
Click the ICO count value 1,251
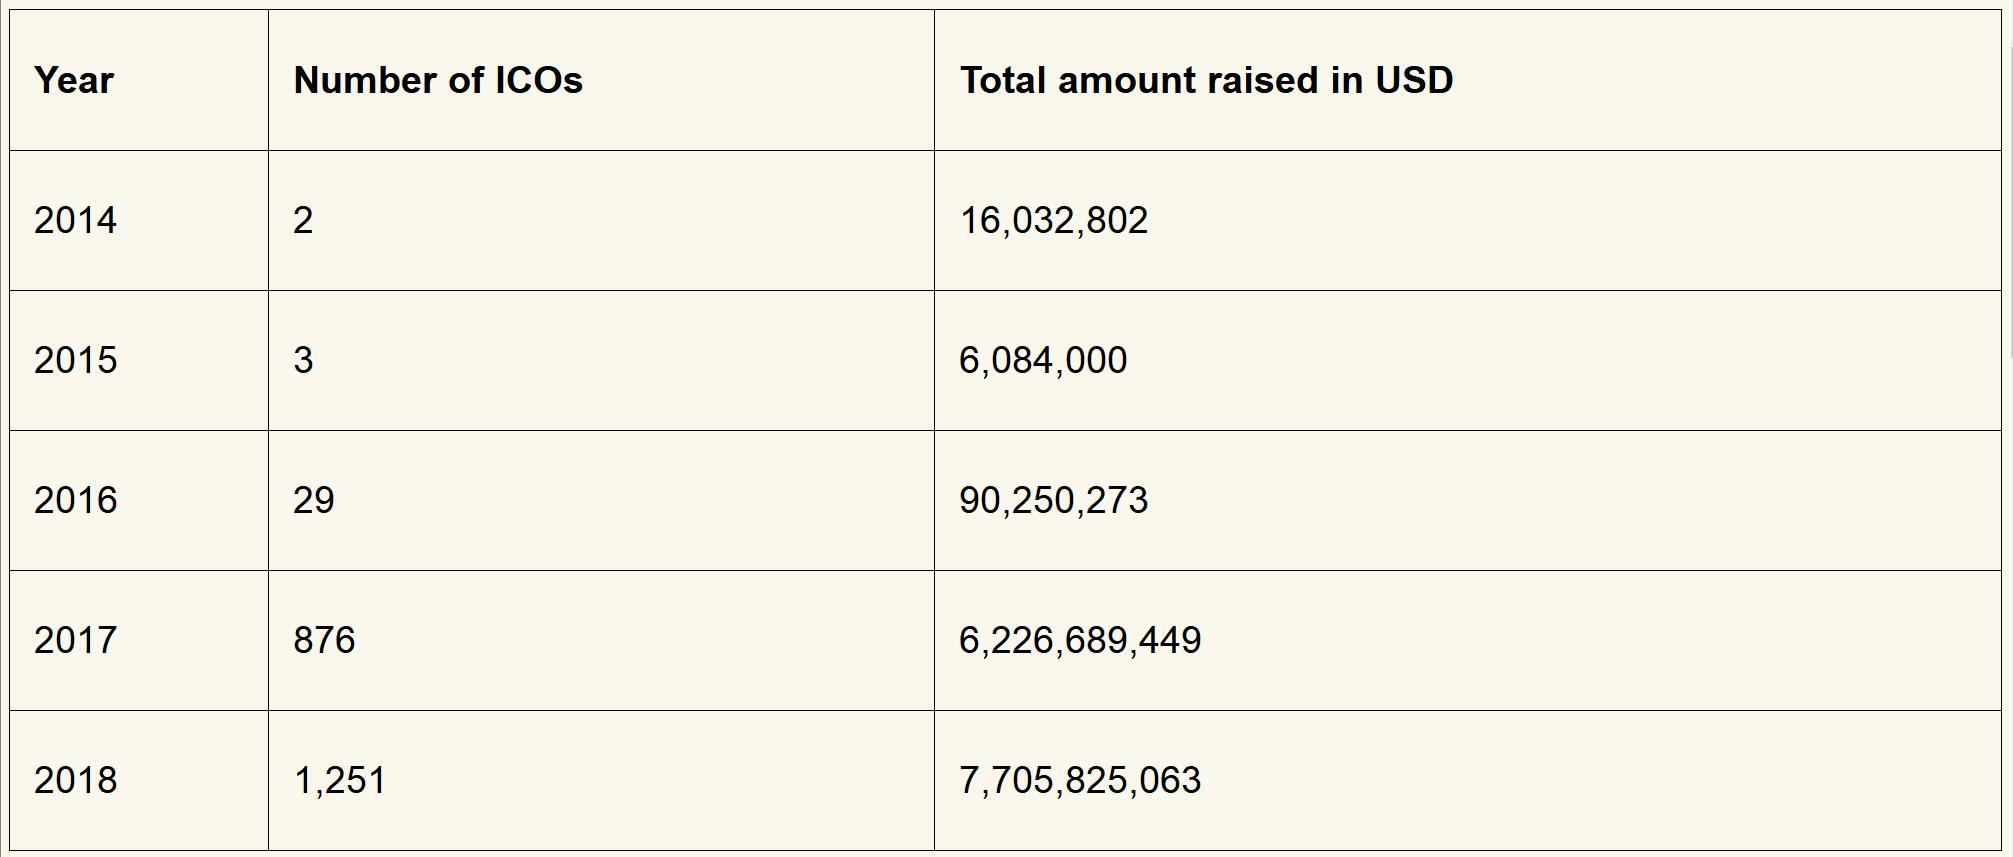pos(339,780)
